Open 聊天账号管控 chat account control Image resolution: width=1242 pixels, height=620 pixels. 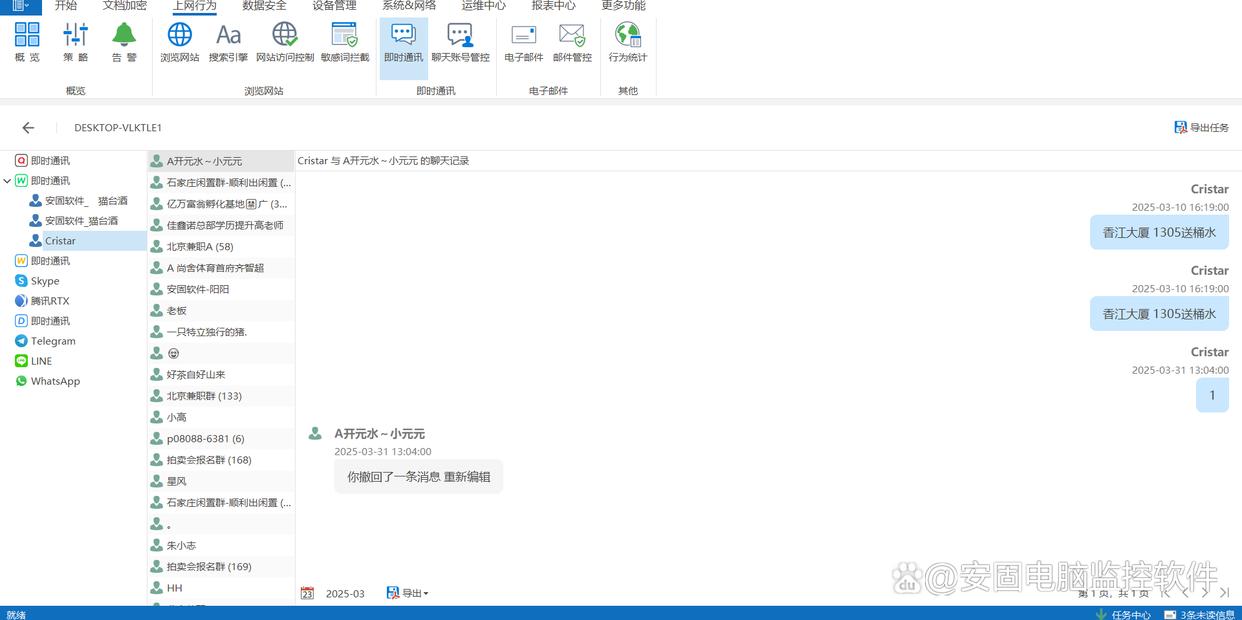[460, 43]
